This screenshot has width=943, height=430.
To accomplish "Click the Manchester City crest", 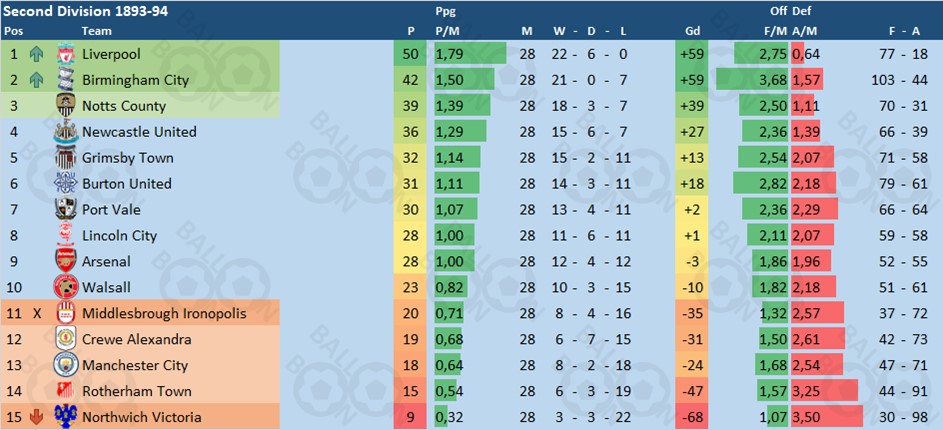I will (65, 365).
